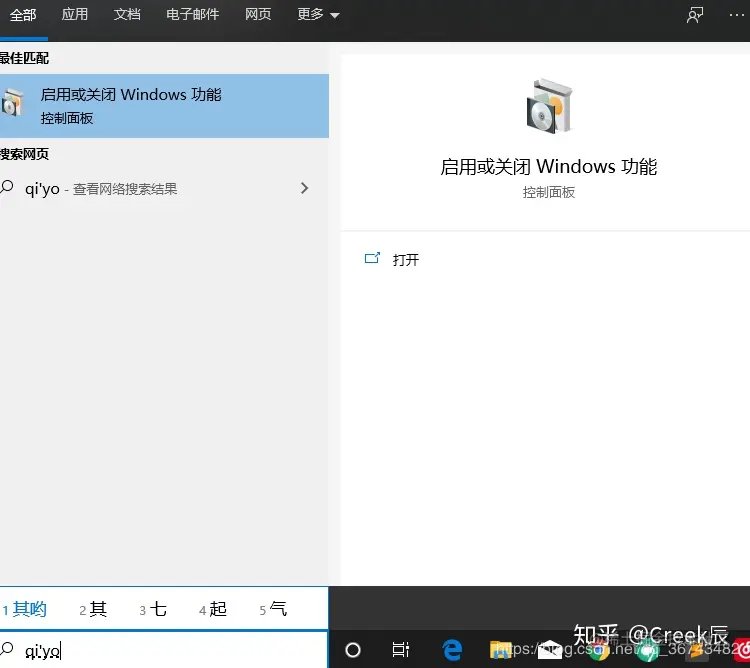This screenshot has height=668, width=750.
Task: Open best match 启用或关闭 Windows 功能 result
Action: pos(164,106)
